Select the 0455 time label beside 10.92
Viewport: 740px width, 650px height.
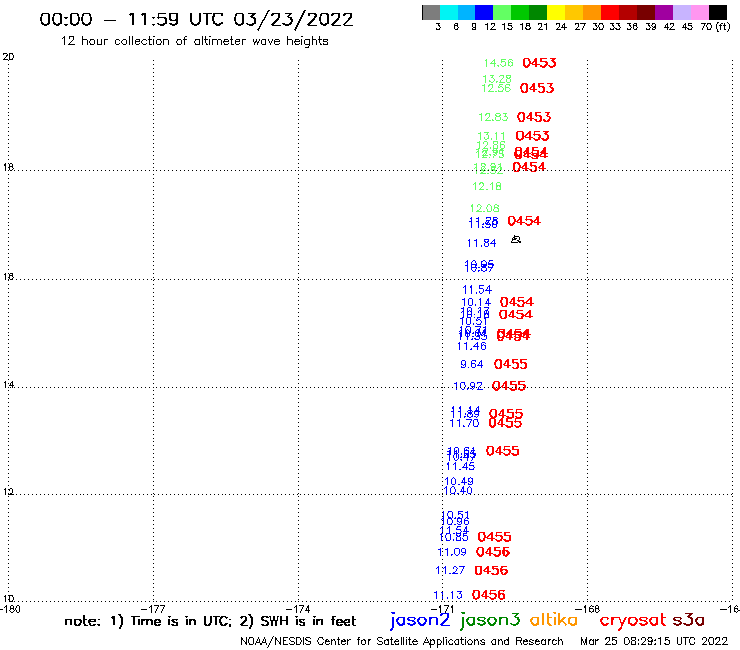click(509, 386)
